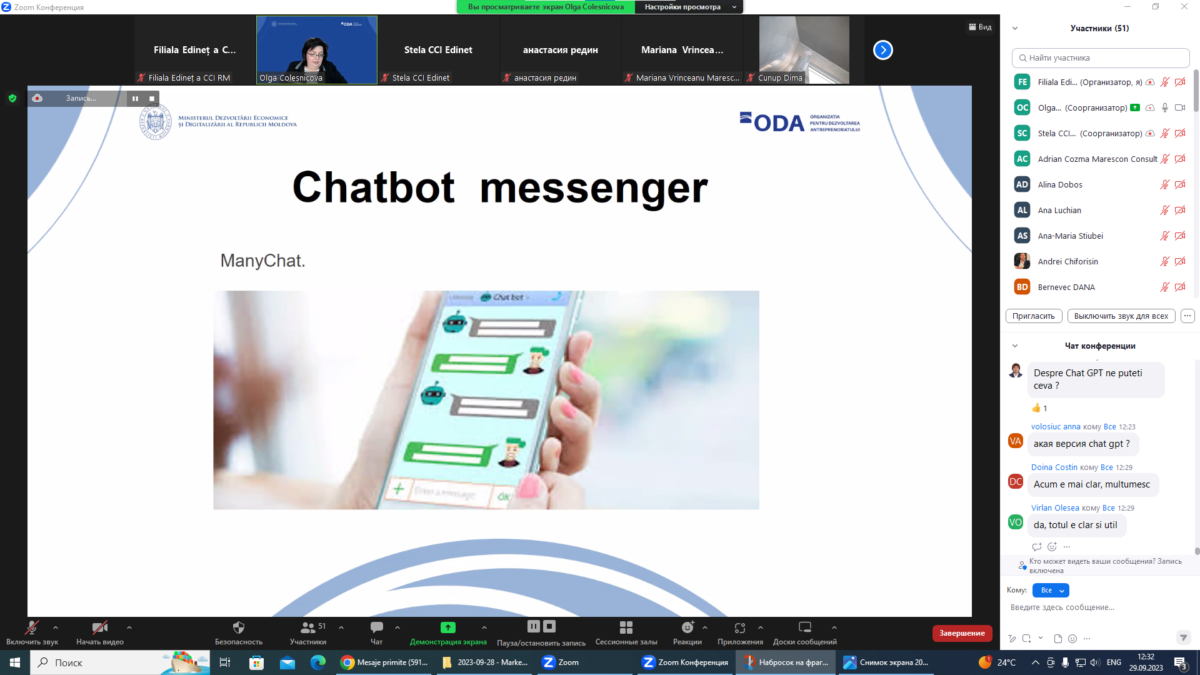The width and height of the screenshot is (1200, 675).
Task: Open the Security shield icon (Безопасность)
Action: coord(239,627)
